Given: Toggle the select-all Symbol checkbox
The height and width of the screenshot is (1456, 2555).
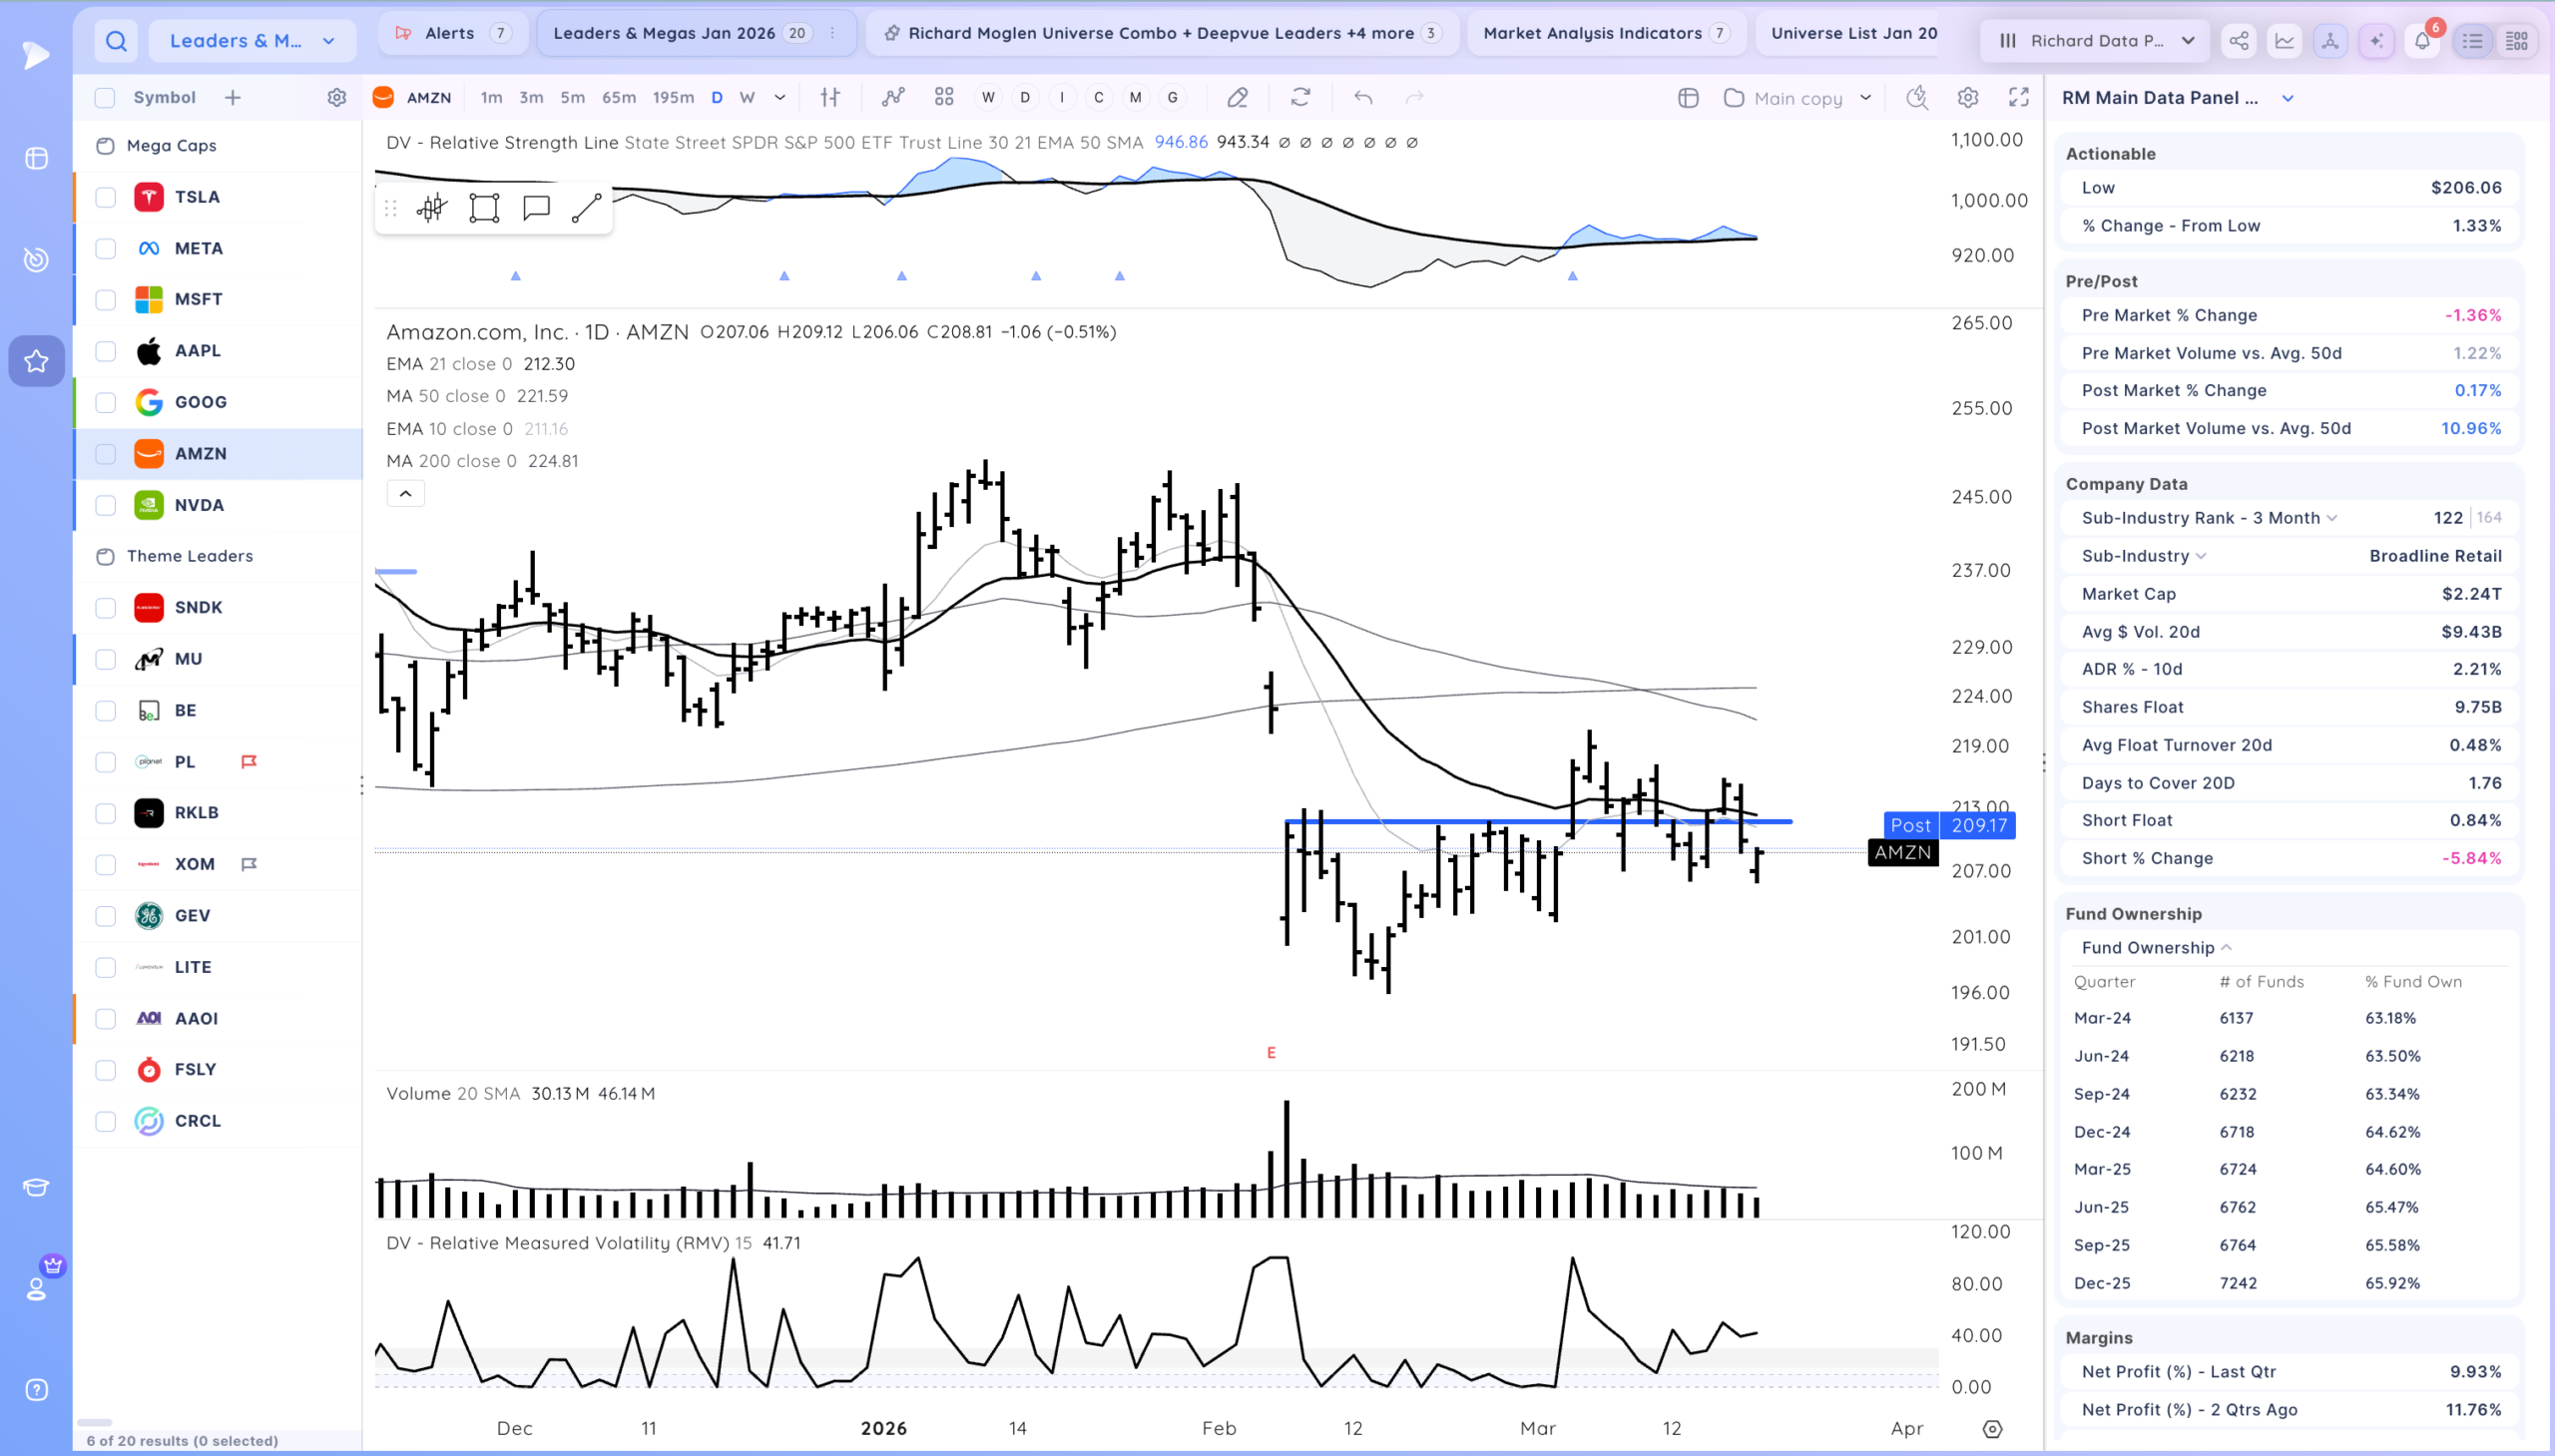Looking at the screenshot, I should 105,97.
